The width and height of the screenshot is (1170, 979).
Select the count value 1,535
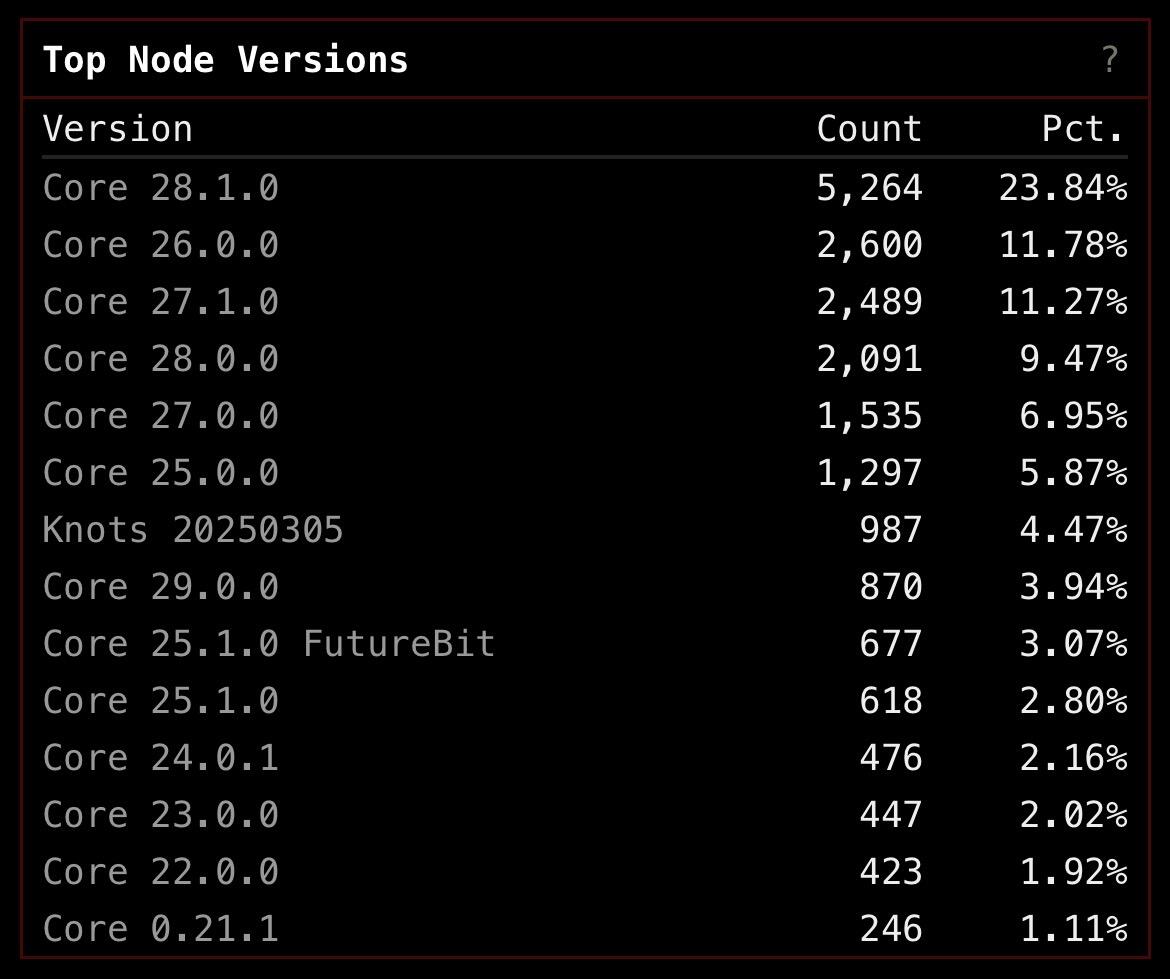(869, 416)
